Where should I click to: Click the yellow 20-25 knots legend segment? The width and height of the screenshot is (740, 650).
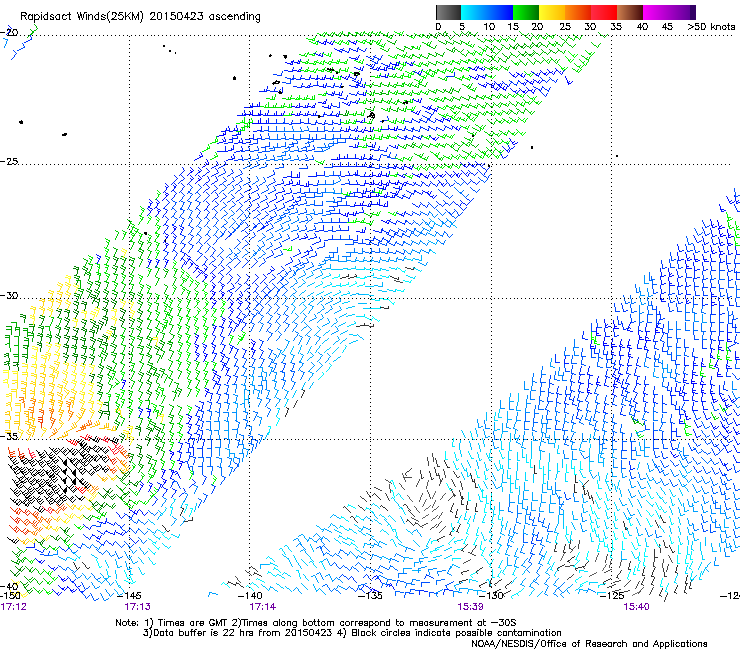552,12
